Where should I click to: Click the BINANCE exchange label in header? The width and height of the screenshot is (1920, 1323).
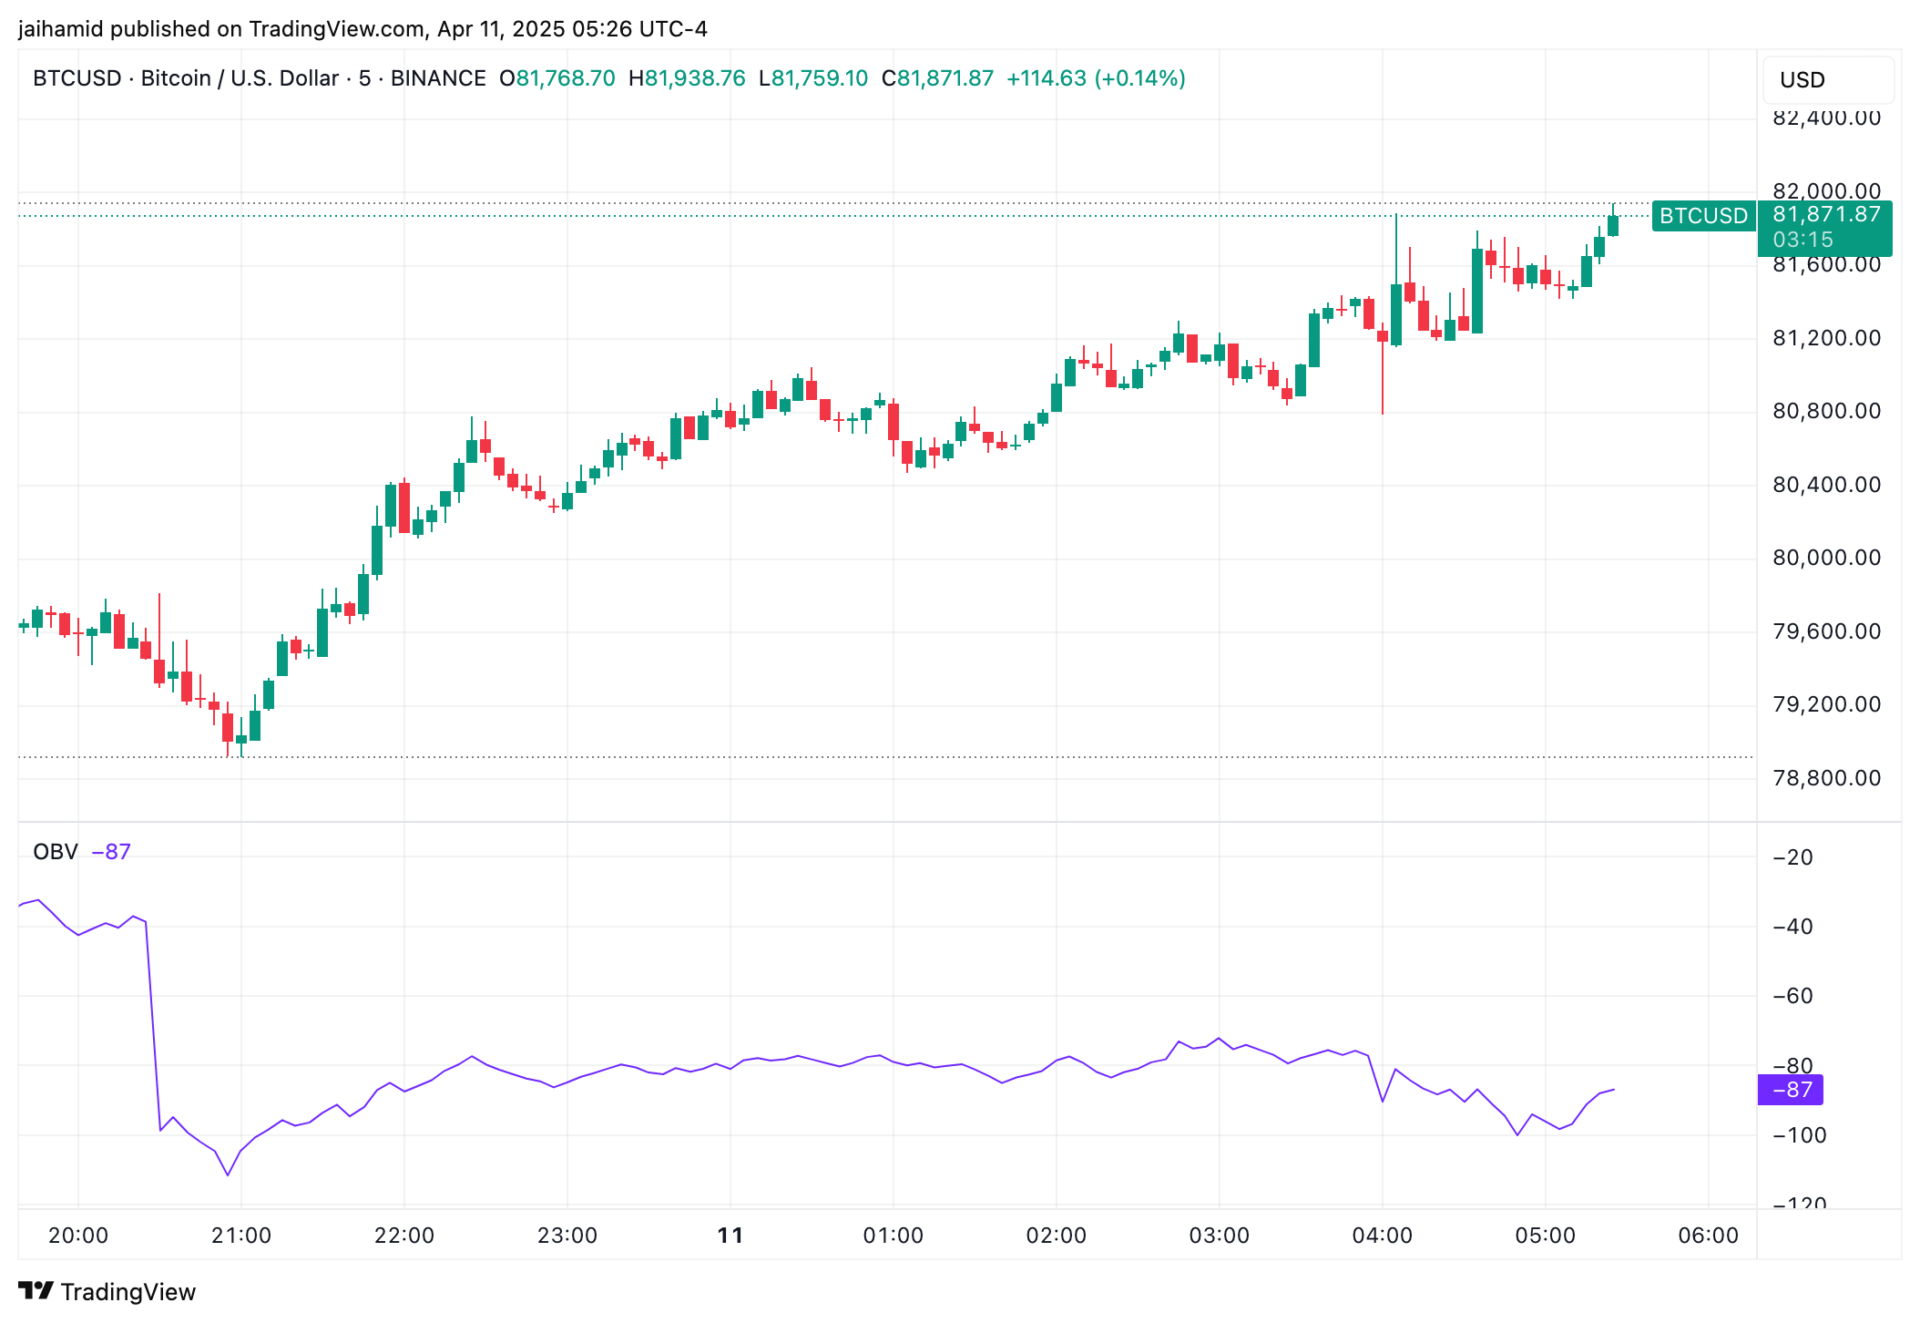(x=438, y=78)
